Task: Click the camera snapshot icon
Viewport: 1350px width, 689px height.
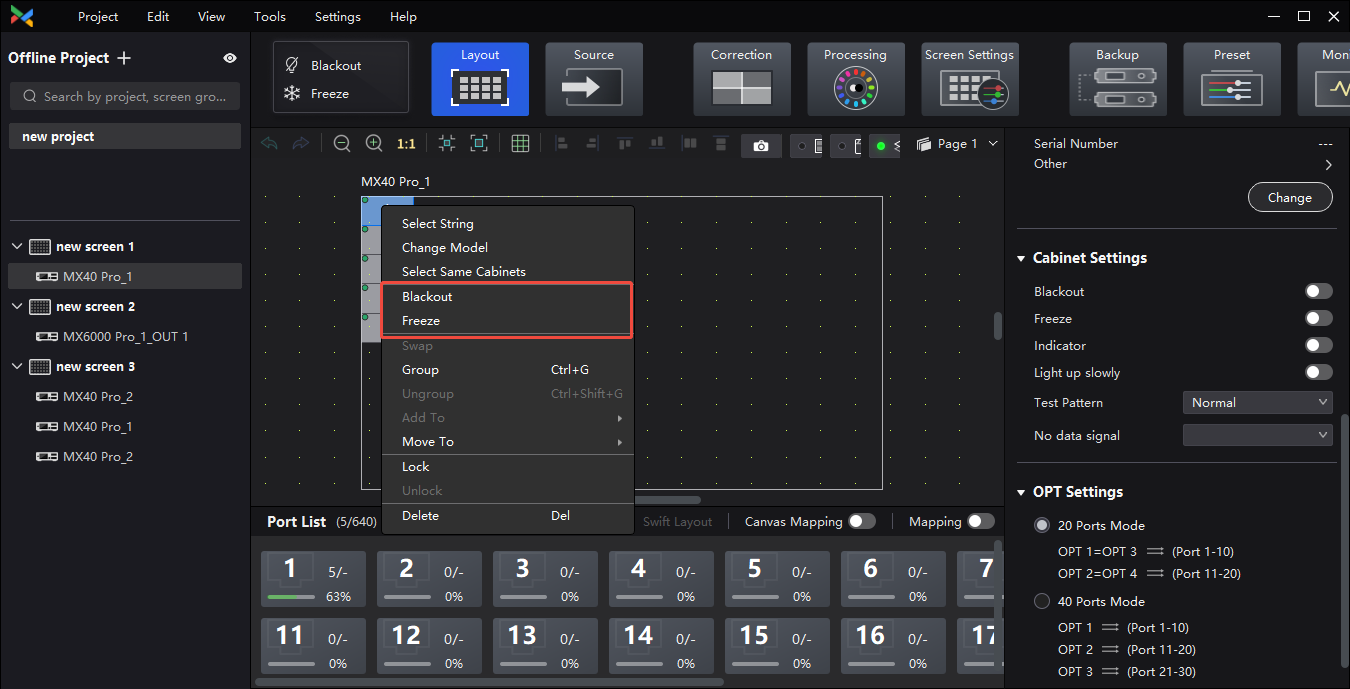Action: tap(762, 146)
